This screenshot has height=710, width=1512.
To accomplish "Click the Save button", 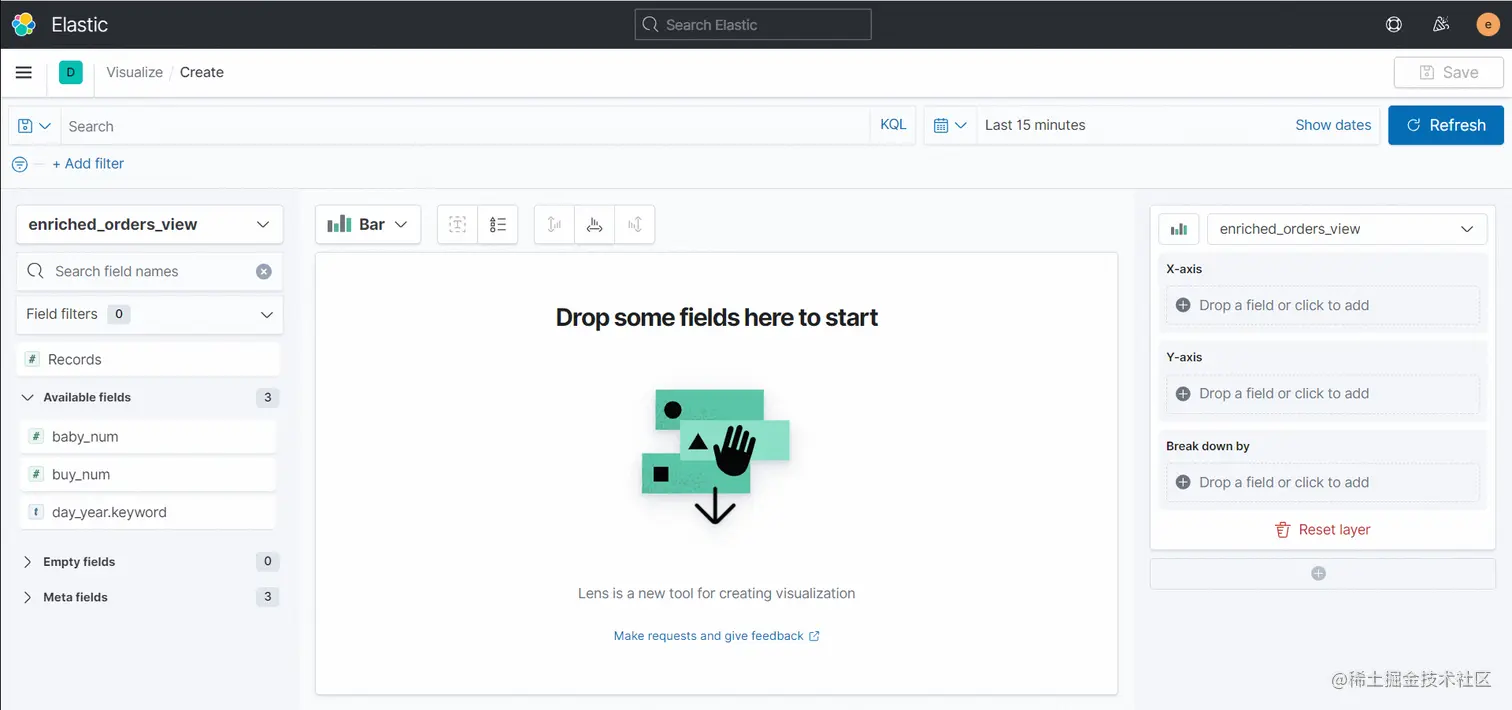I will [x=1449, y=72].
